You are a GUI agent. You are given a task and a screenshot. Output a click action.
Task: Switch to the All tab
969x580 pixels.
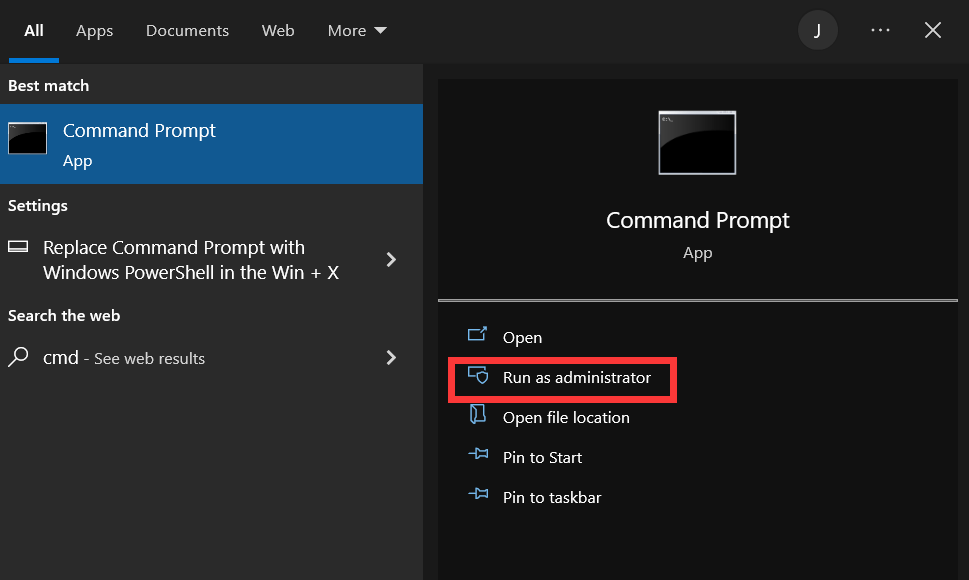click(x=34, y=31)
